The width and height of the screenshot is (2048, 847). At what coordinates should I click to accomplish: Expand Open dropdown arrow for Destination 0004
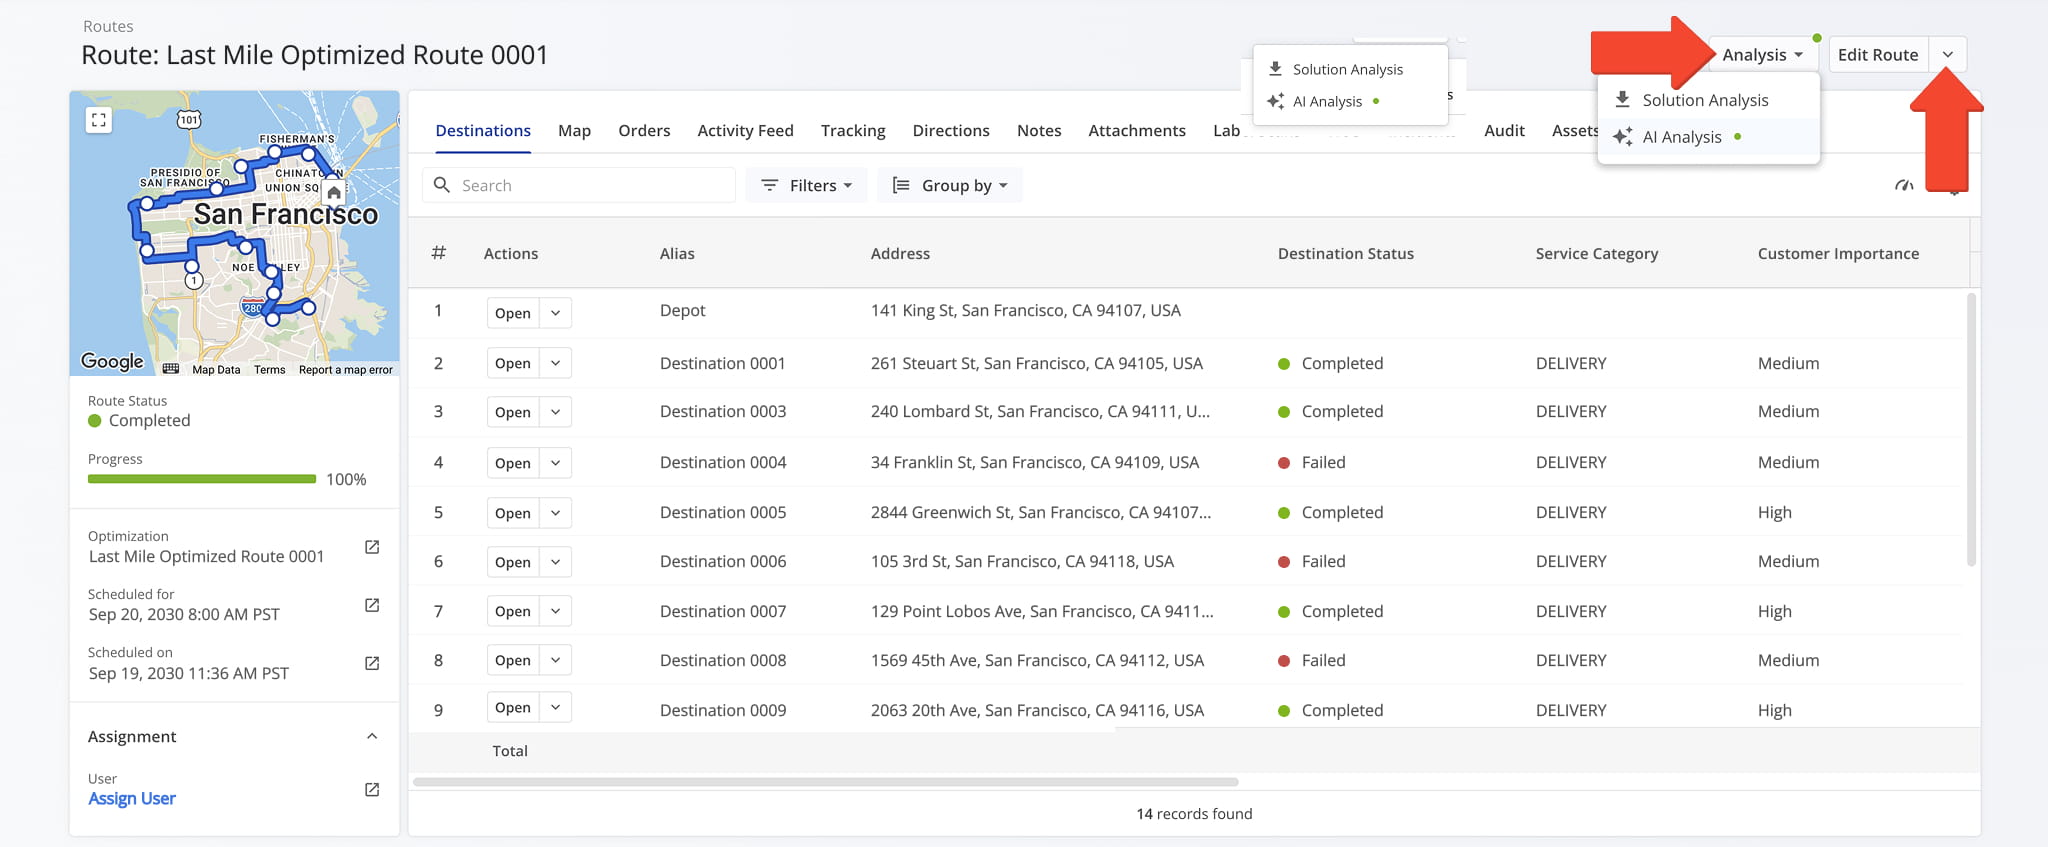click(555, 463)
